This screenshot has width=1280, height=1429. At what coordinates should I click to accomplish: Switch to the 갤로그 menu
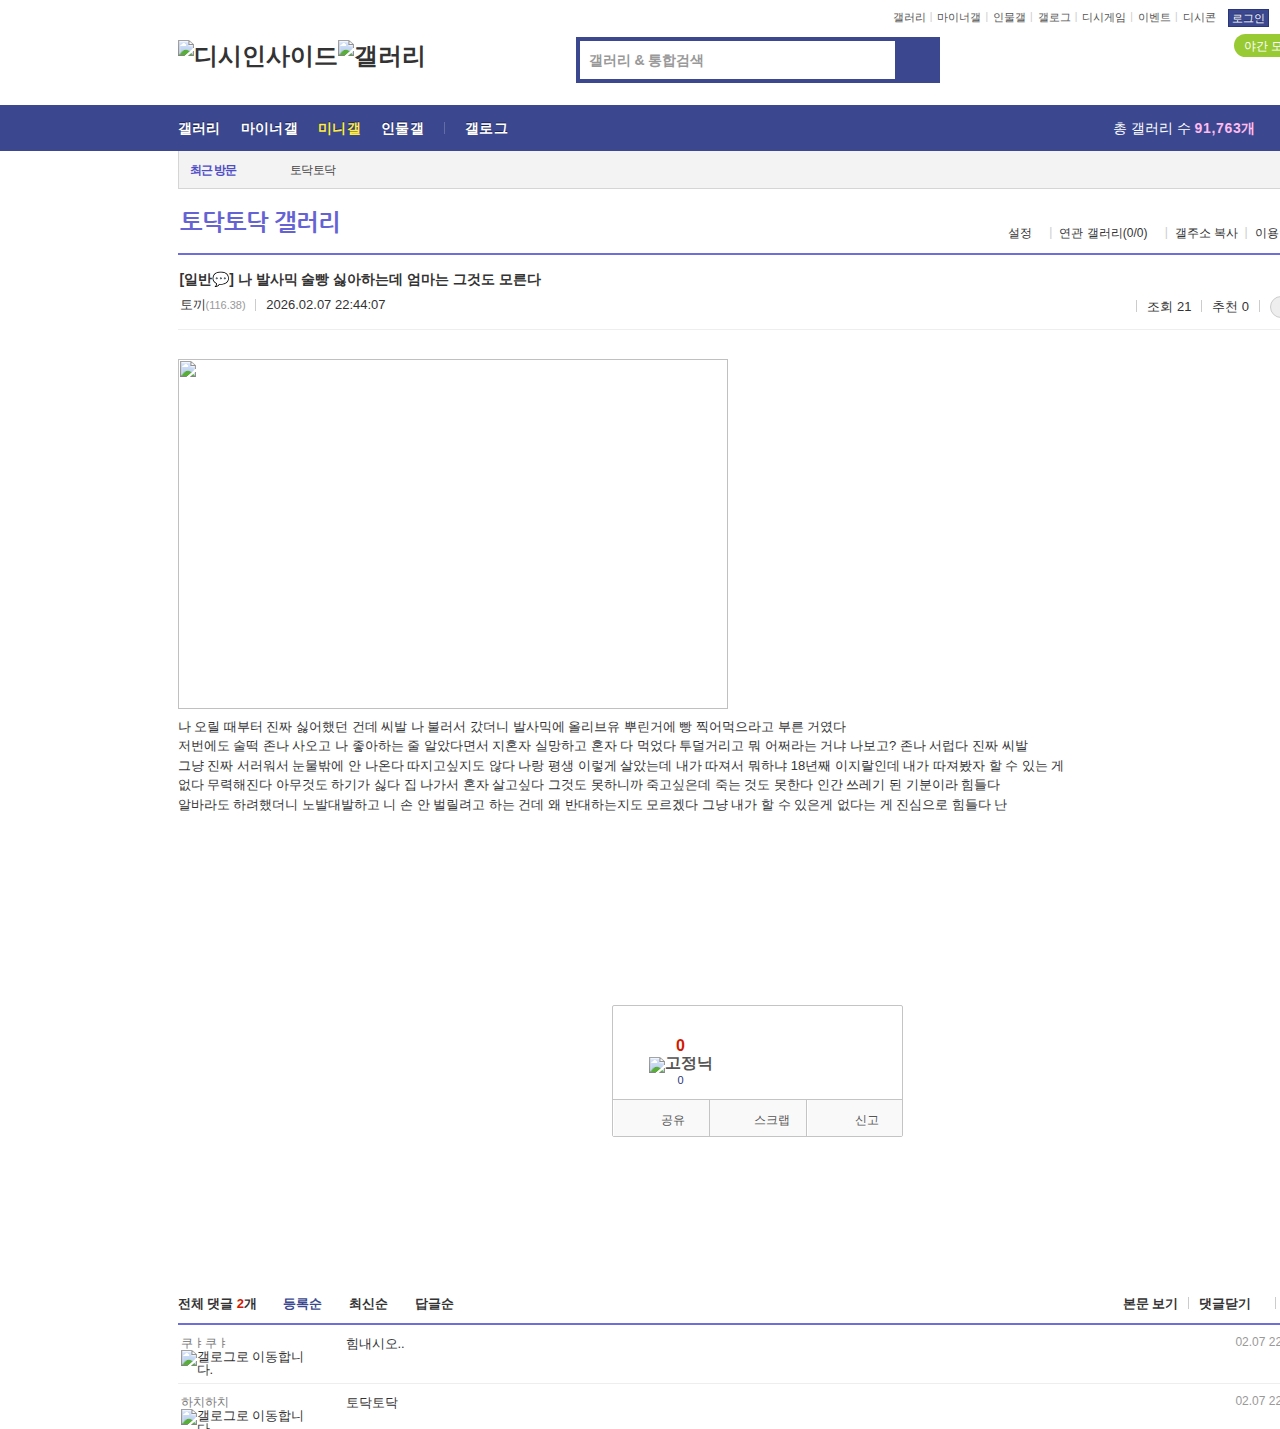[486, 129]
